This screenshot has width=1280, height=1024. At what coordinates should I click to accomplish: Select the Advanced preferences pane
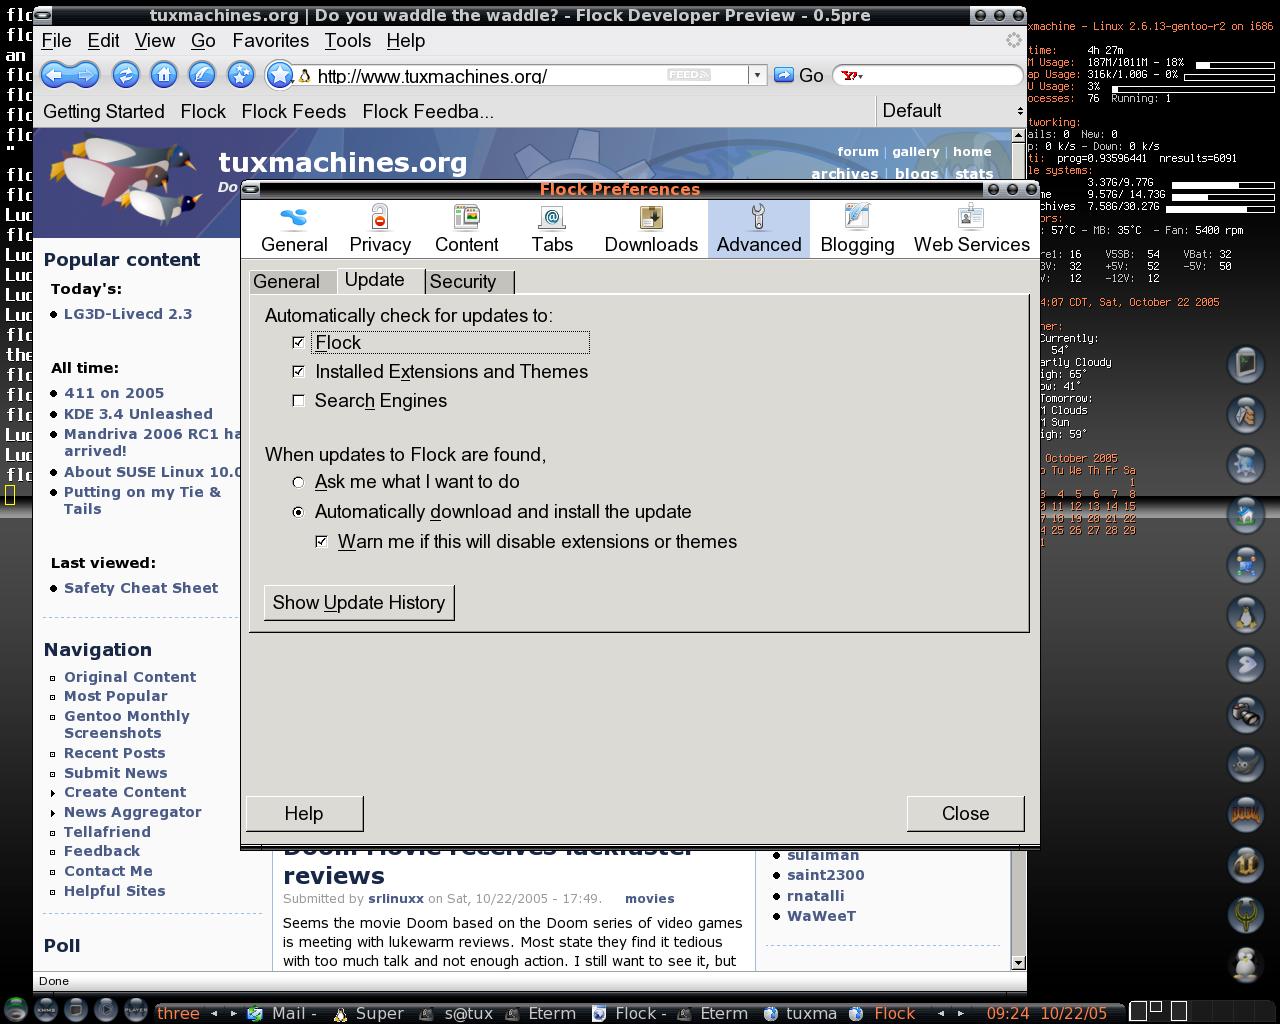(x=759, y=229)
